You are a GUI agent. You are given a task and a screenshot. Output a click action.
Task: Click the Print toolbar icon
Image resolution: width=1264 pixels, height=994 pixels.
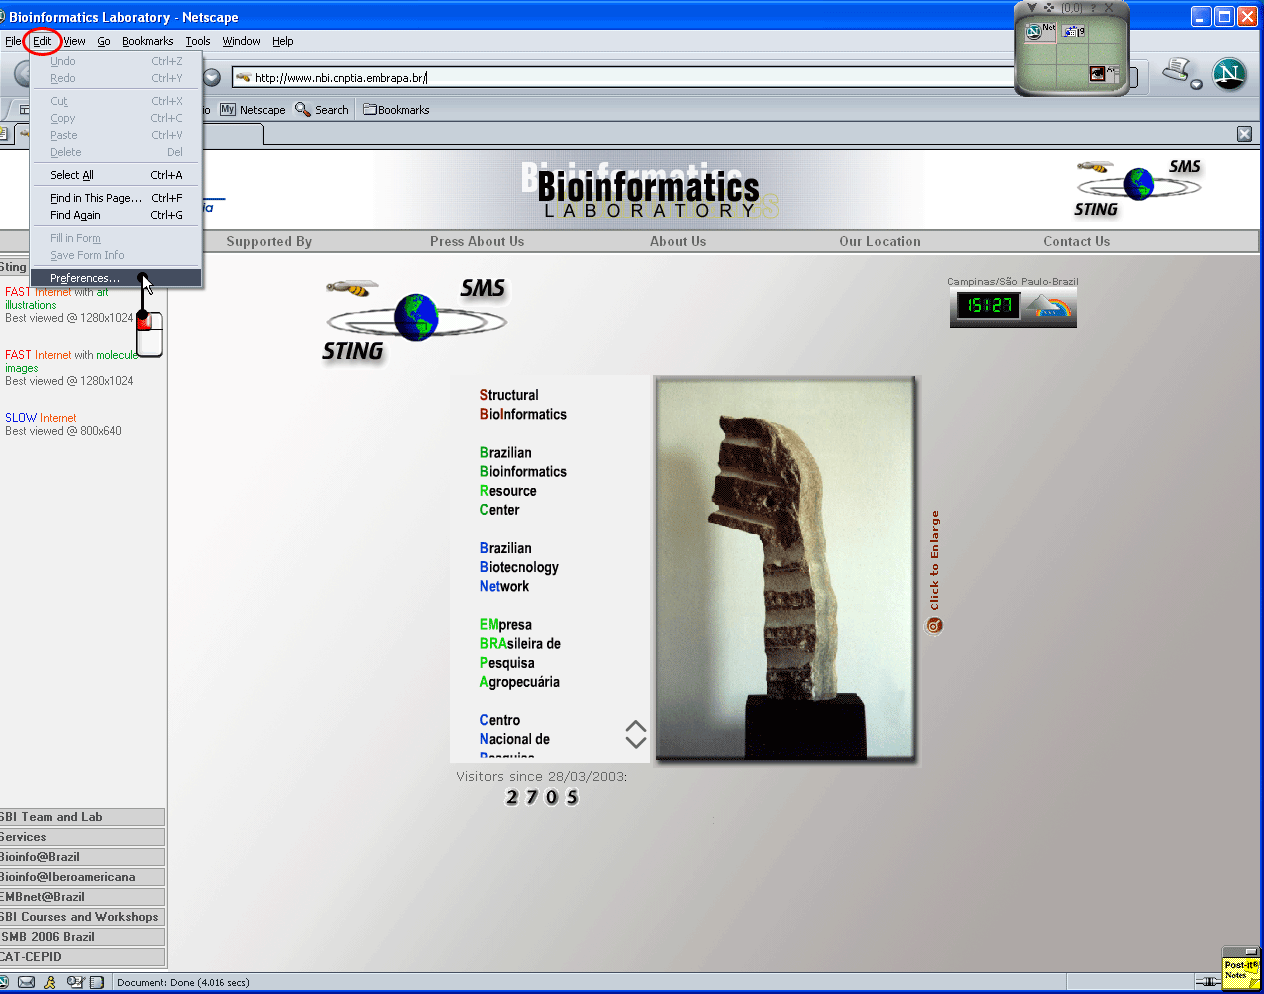tap(1176, 71)
